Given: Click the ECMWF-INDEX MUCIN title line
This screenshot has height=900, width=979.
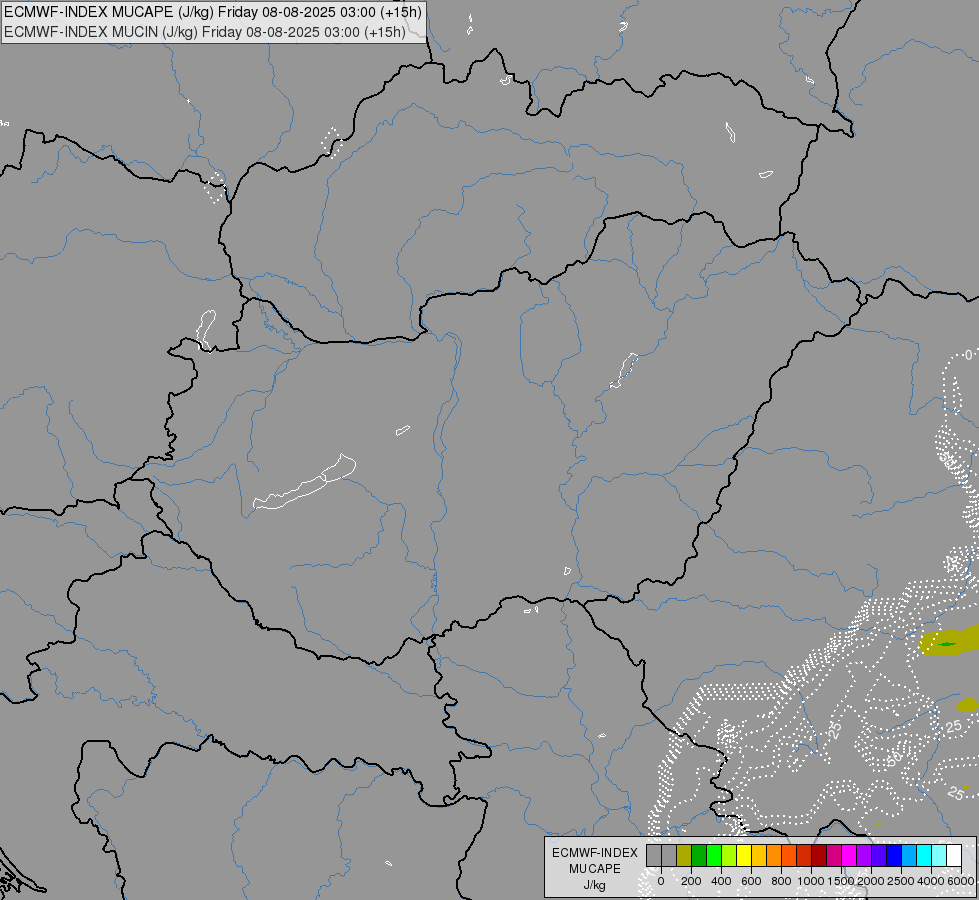Looking at the screenshot, I should tap(205, 32).
